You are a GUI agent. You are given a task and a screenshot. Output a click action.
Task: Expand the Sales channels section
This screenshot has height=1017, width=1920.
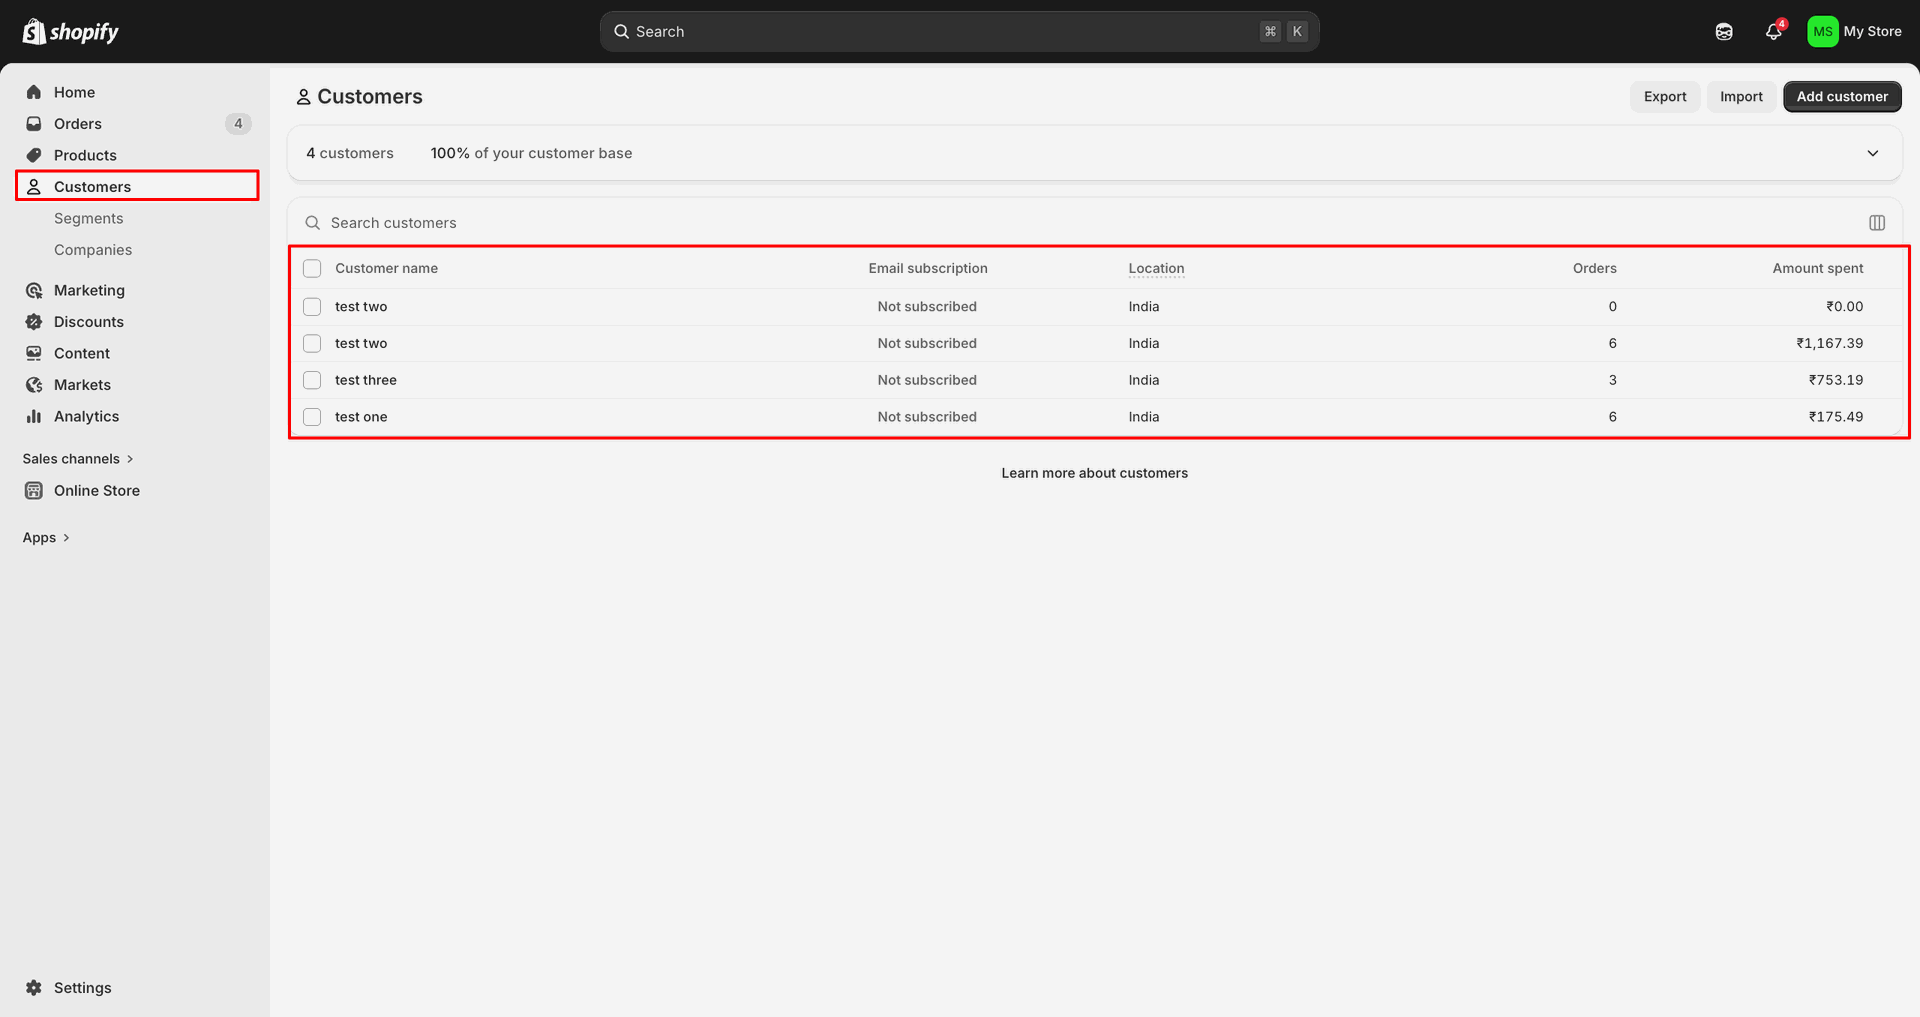pyautogui.click(x=78, y=459)
